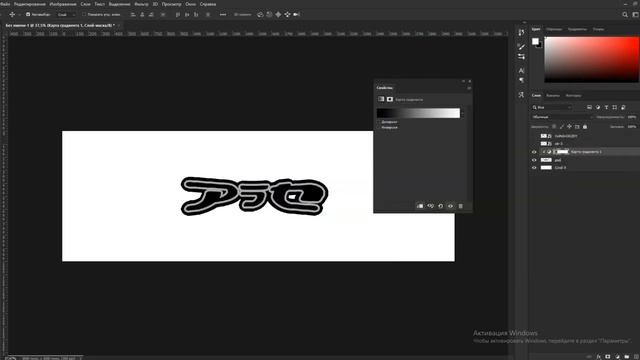Open the Файл menu
The width and height of the screenshot is (640, 360).
[5, 4]
